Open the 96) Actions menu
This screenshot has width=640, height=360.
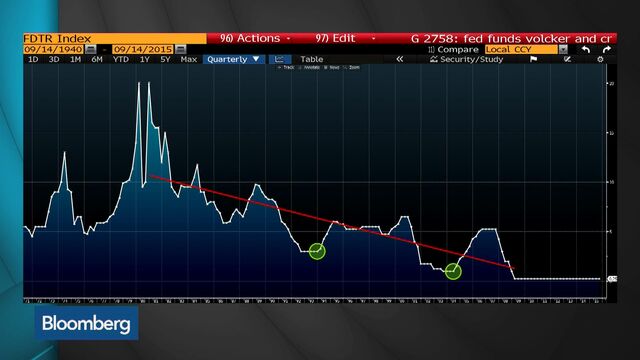pos(255,38)
